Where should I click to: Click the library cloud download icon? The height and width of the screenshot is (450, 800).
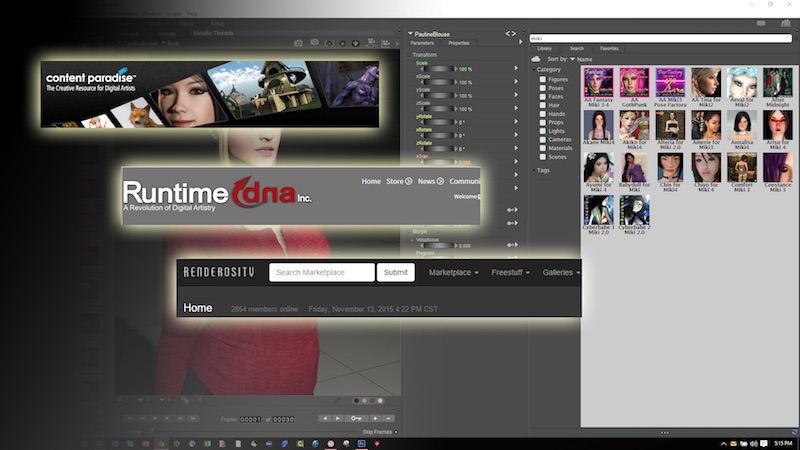pyautogui.click(x=536, y=59)
